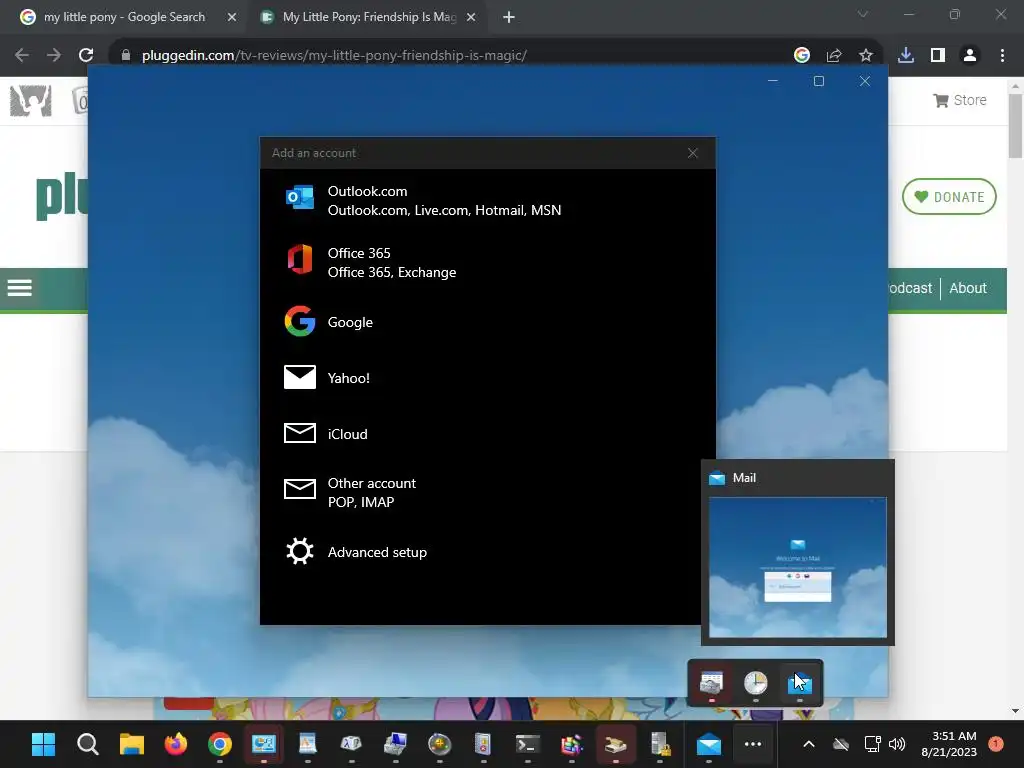The image size is (1024, 768).
Task: Click the Office 365, Exchange subtitle
Action: pyautogui.click(x=392, y=272)
